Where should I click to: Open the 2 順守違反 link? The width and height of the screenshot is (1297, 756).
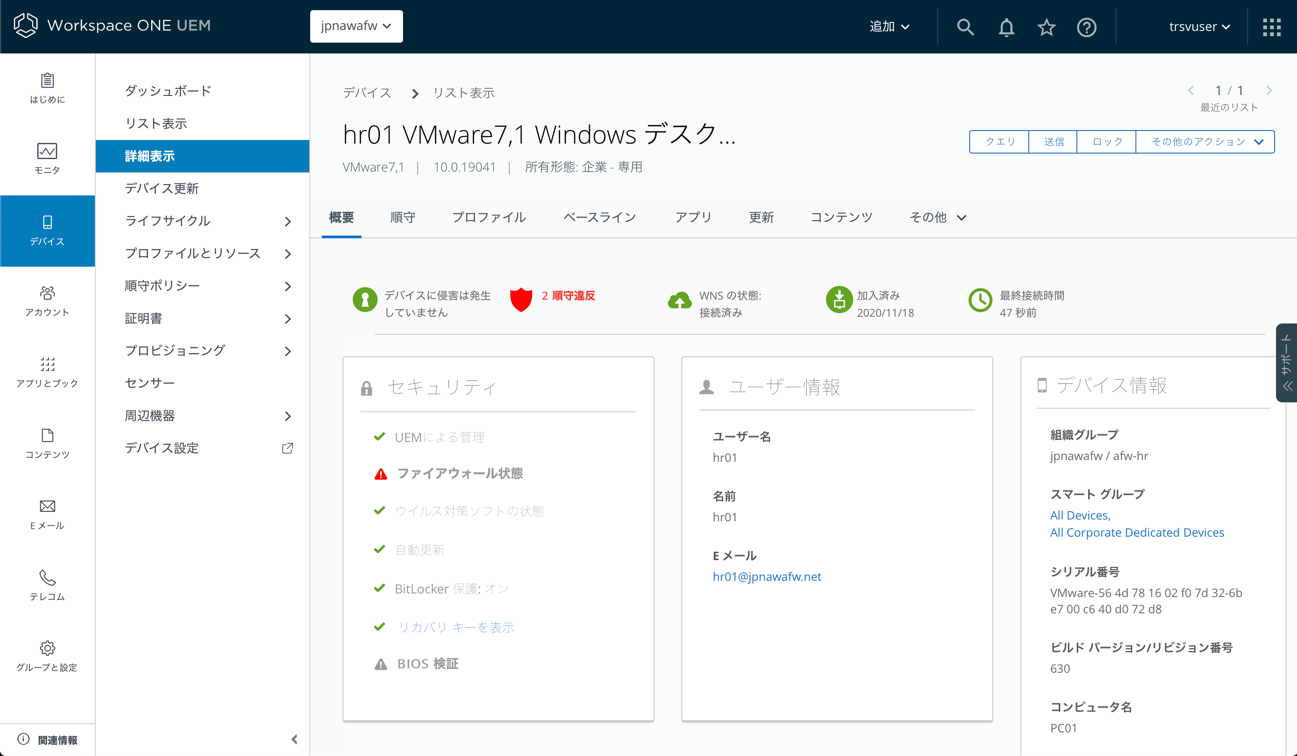tap(568, 296)
